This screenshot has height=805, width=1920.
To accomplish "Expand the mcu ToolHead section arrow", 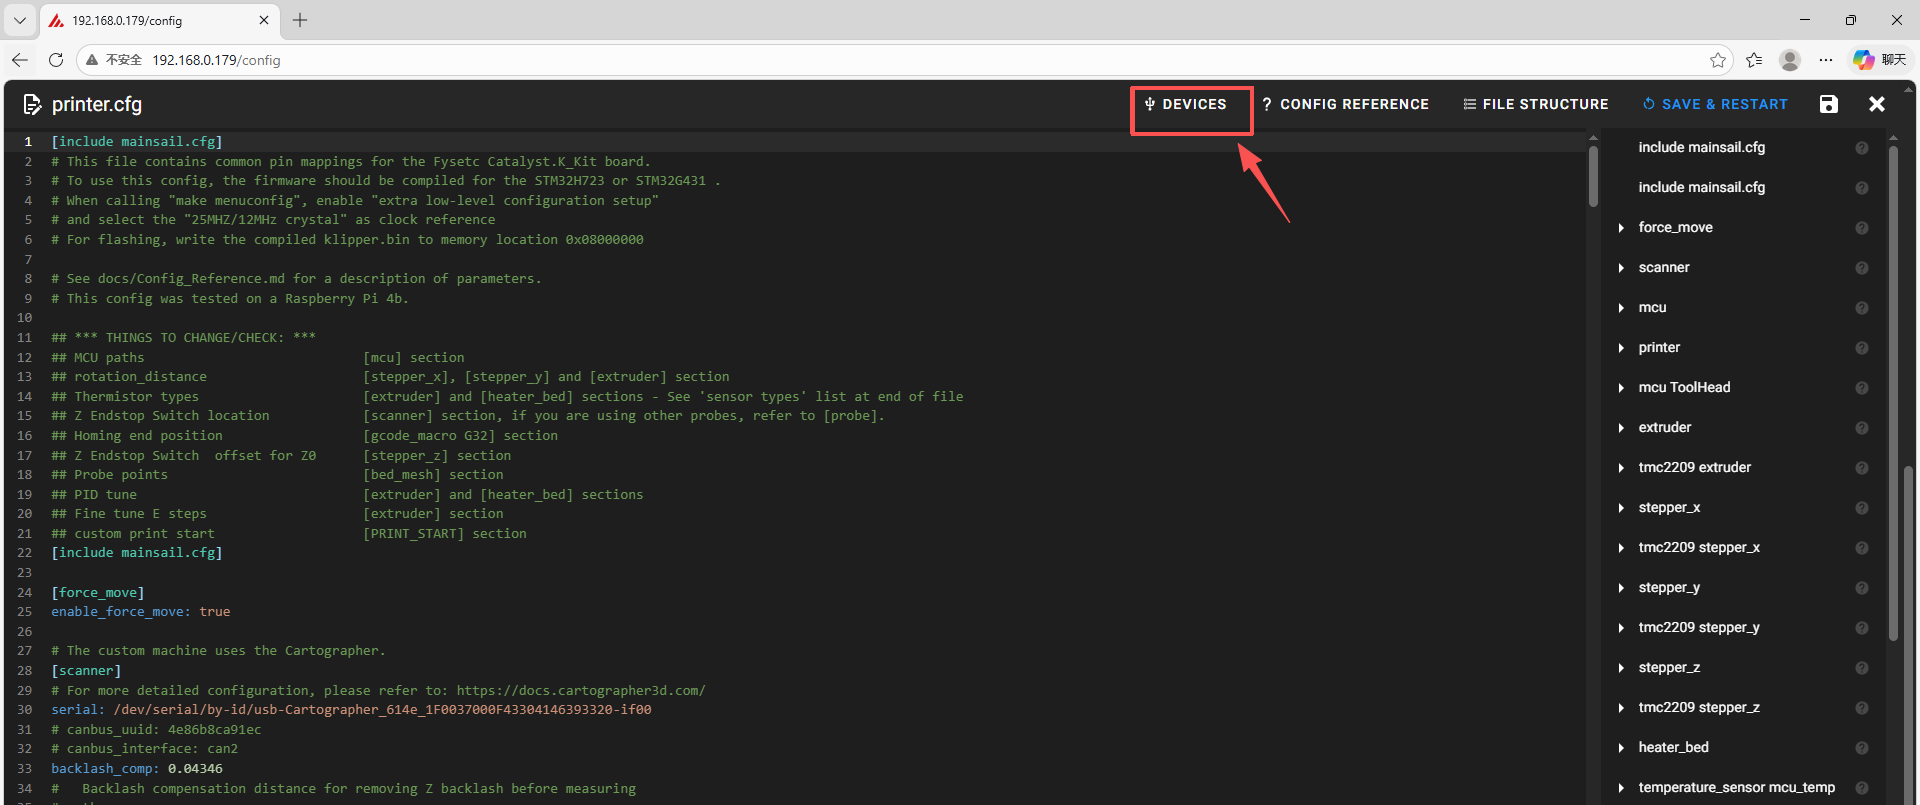I will (x=1621, y=388).
